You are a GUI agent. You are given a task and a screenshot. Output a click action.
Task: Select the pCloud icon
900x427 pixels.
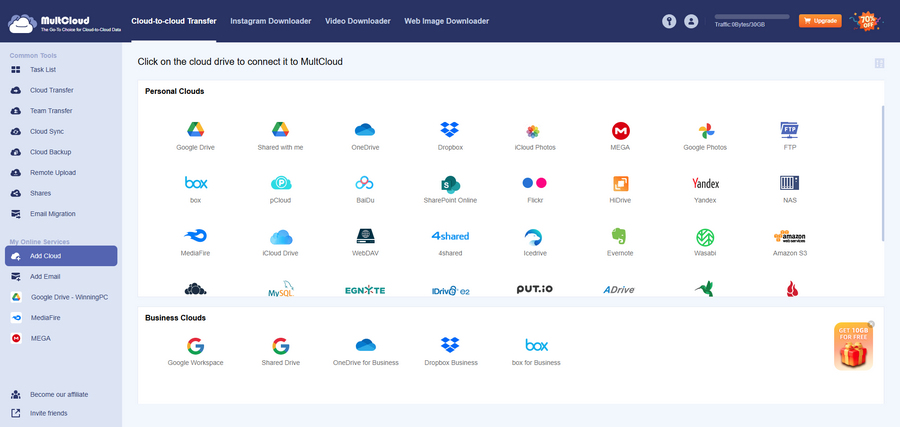[279, 184]
